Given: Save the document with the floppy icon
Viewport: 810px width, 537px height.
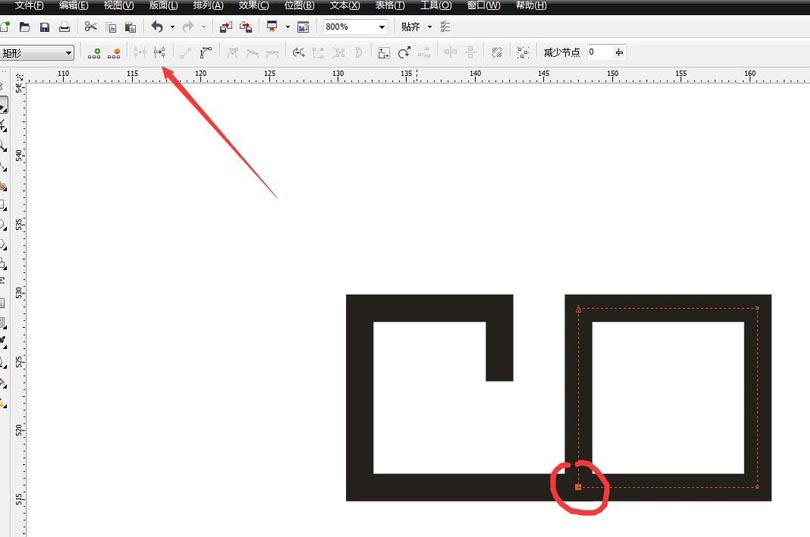Looking at the screenshot, I should pos(44,27).
